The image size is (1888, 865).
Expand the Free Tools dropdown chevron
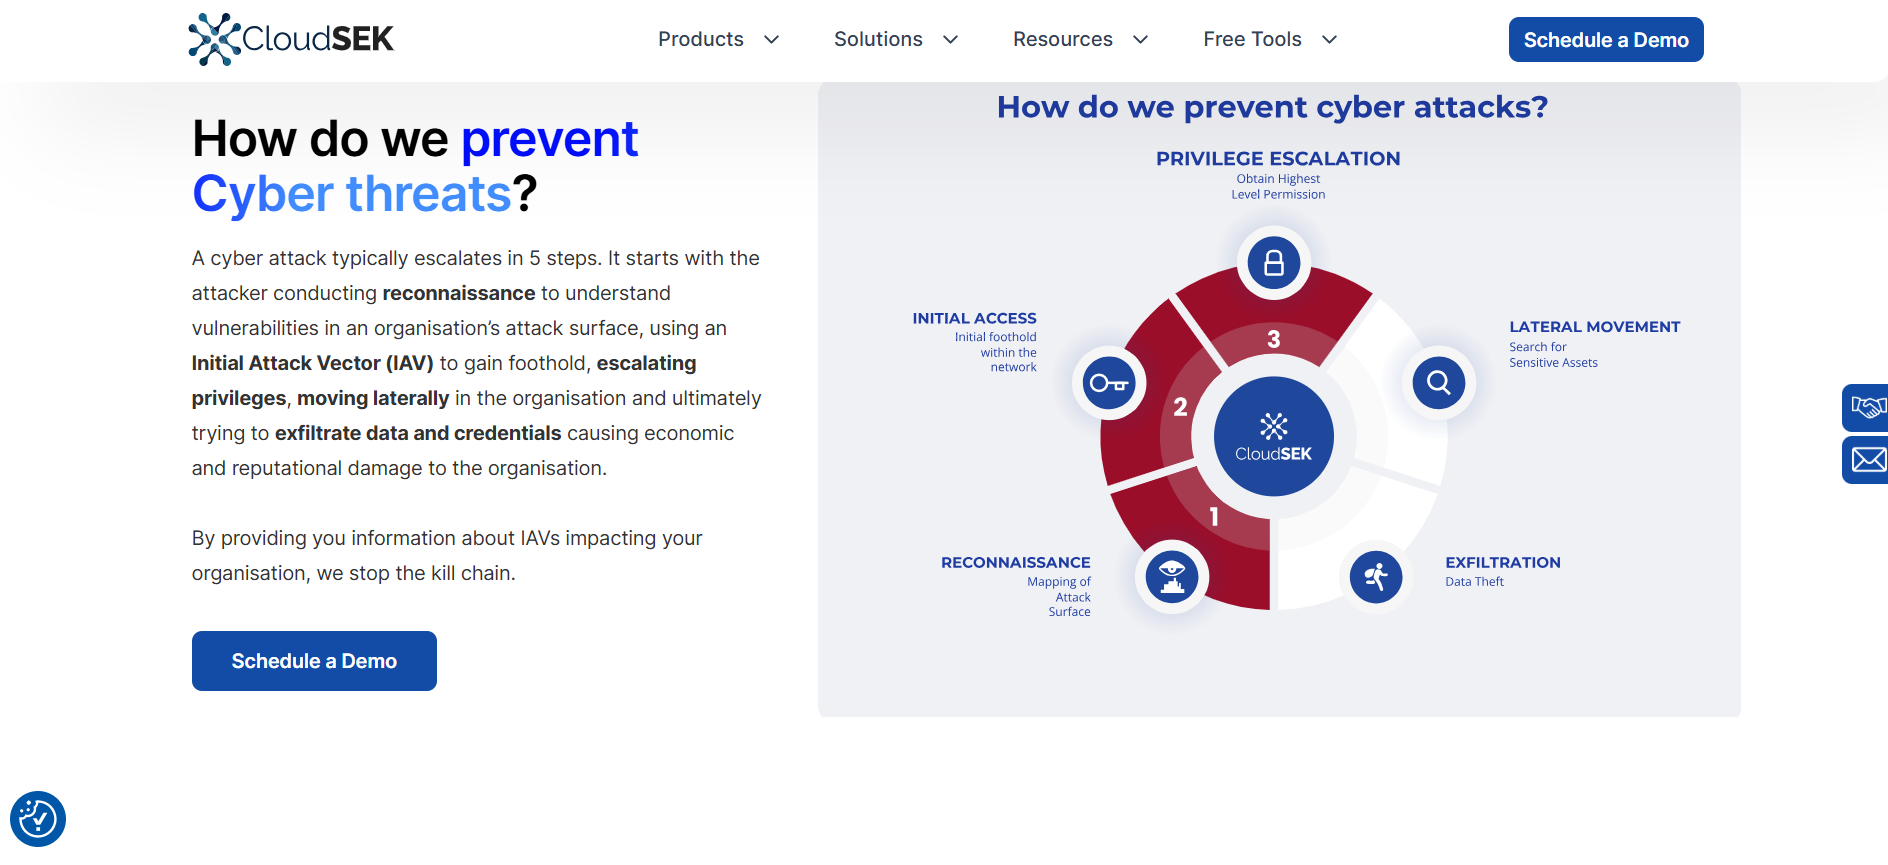pos(1329,40)
